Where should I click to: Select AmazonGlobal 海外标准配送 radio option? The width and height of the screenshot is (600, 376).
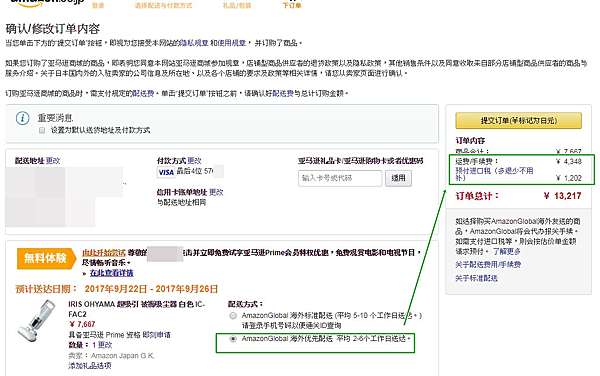pyautogui.click(x=233, y=316)
